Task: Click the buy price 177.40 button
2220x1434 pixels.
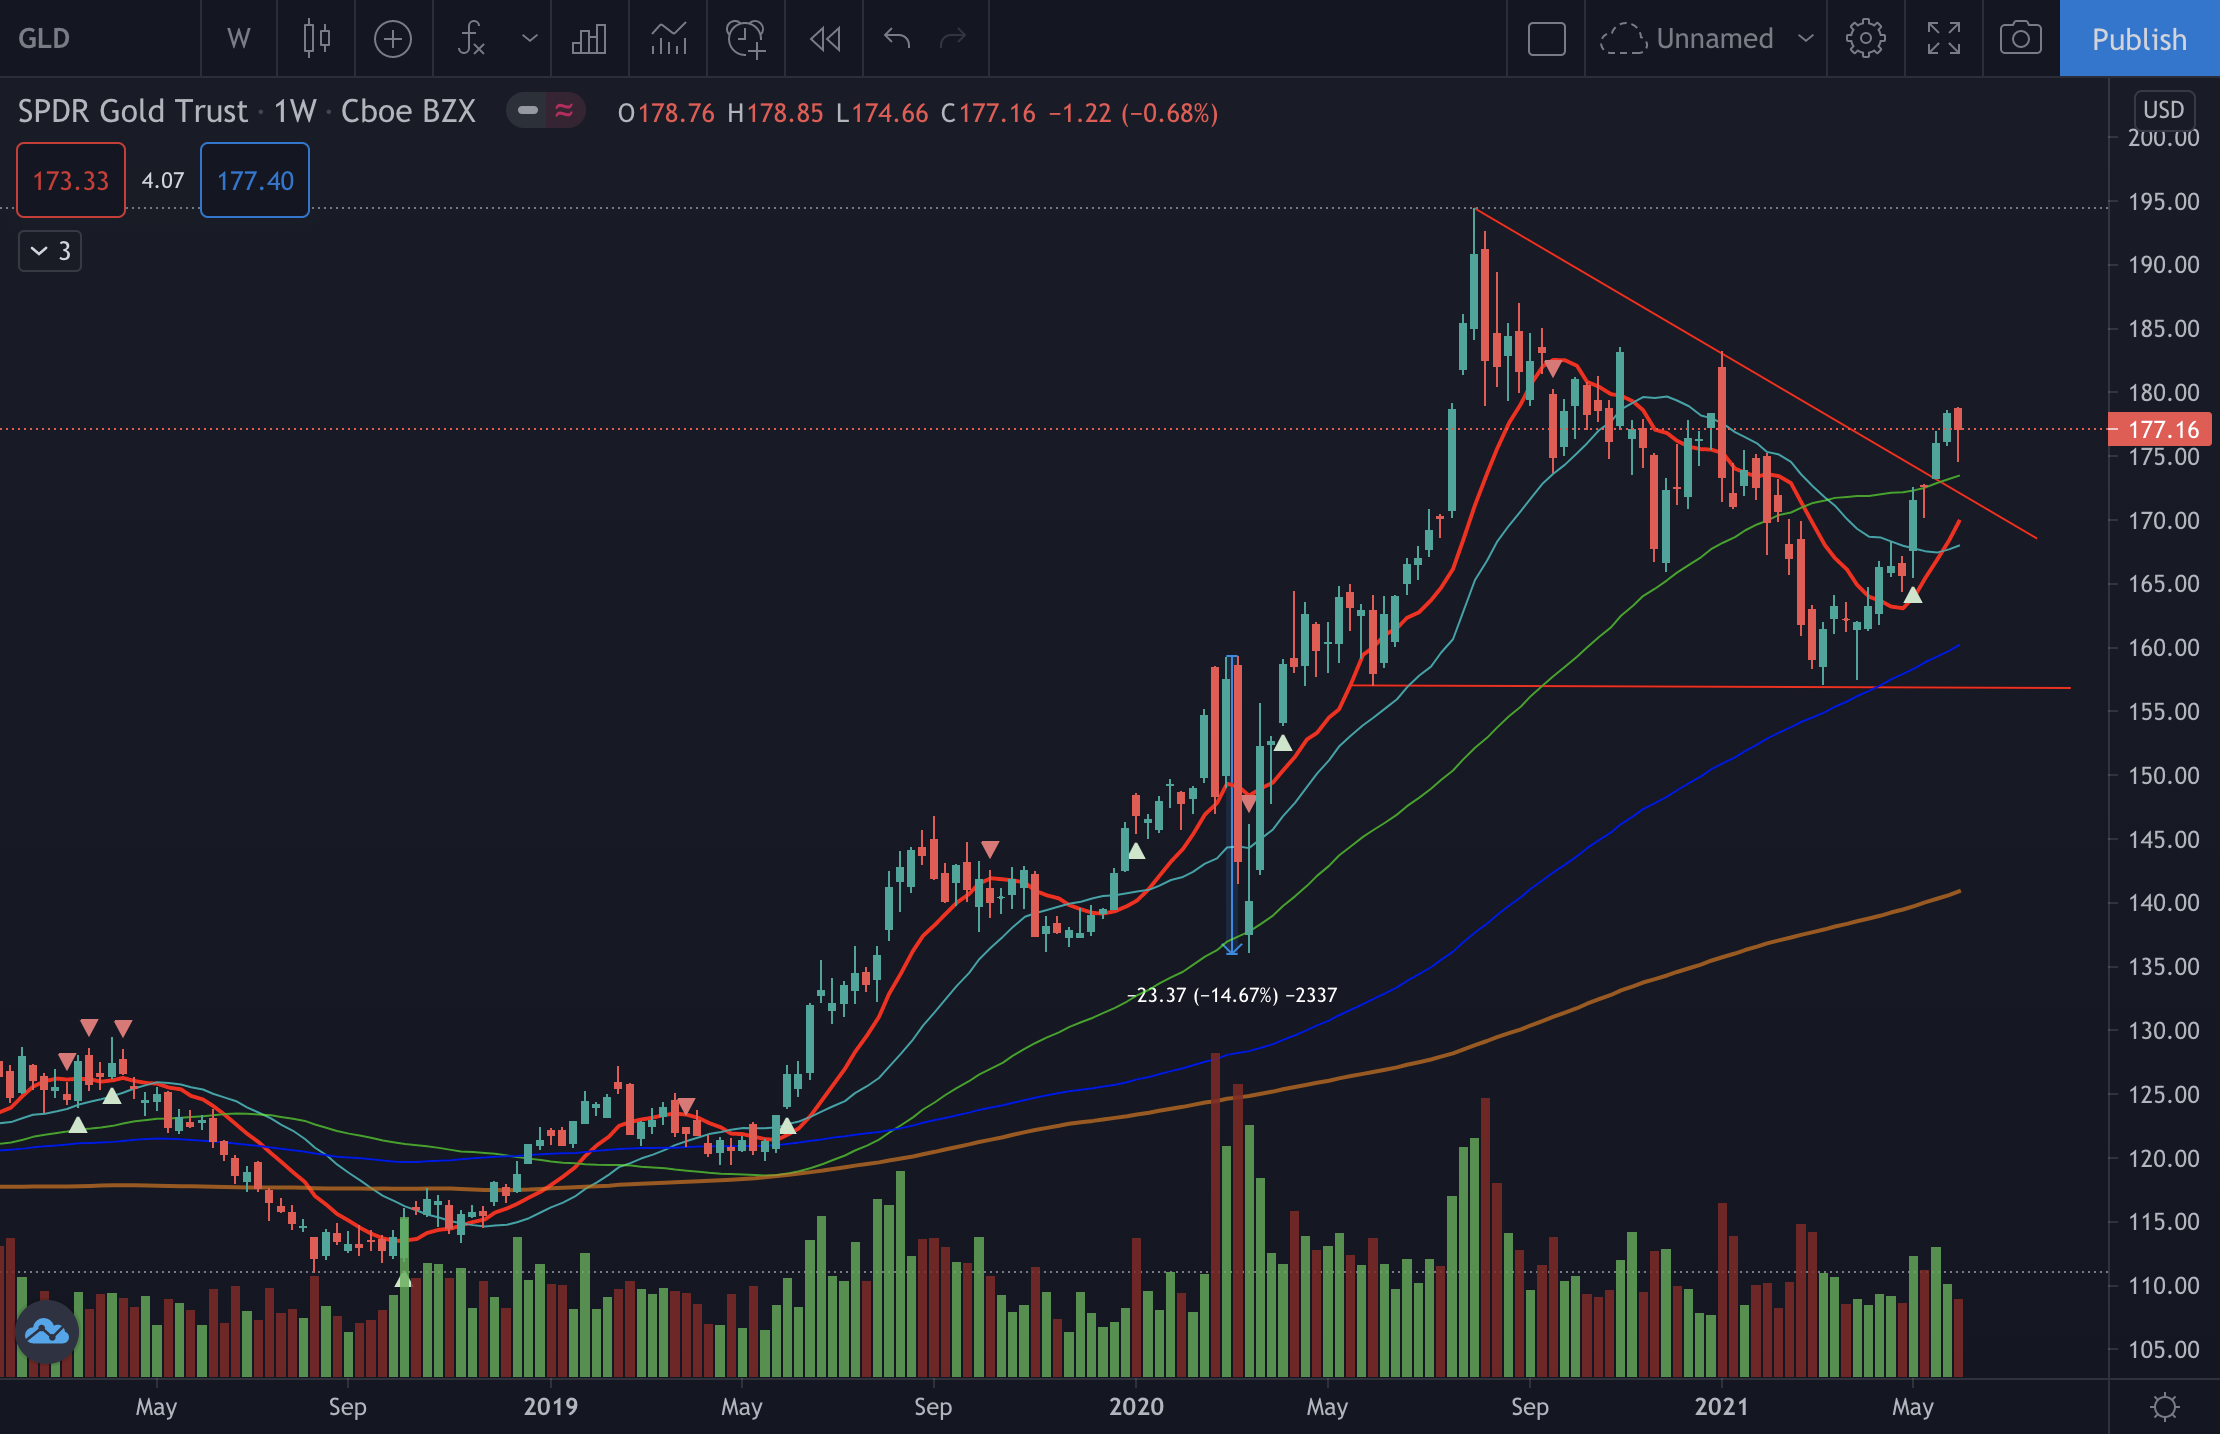Action: point(255,180)
